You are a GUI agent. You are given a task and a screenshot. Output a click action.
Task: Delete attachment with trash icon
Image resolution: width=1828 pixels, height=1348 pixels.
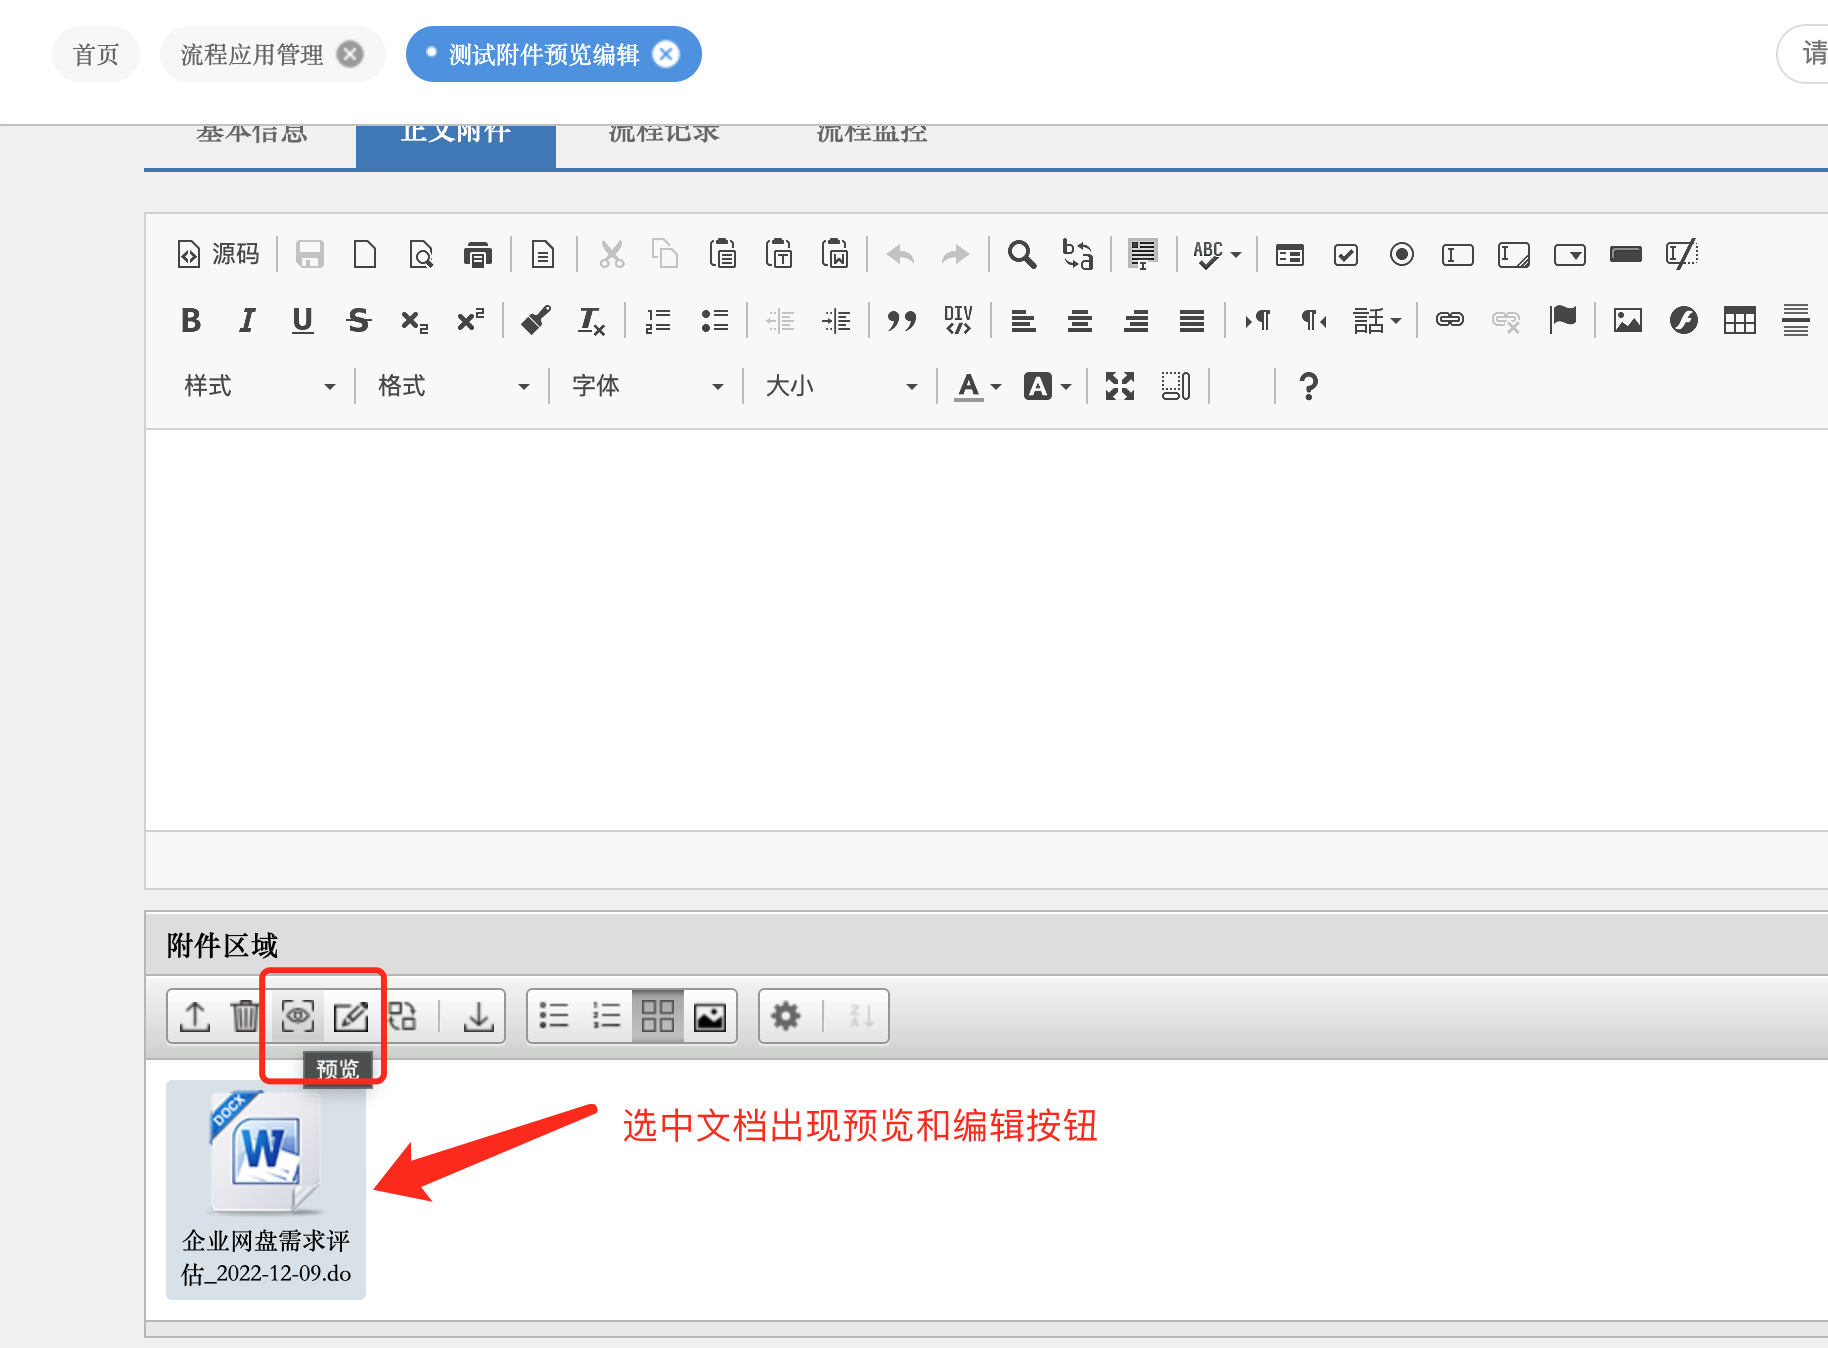tap(245, 1016)
